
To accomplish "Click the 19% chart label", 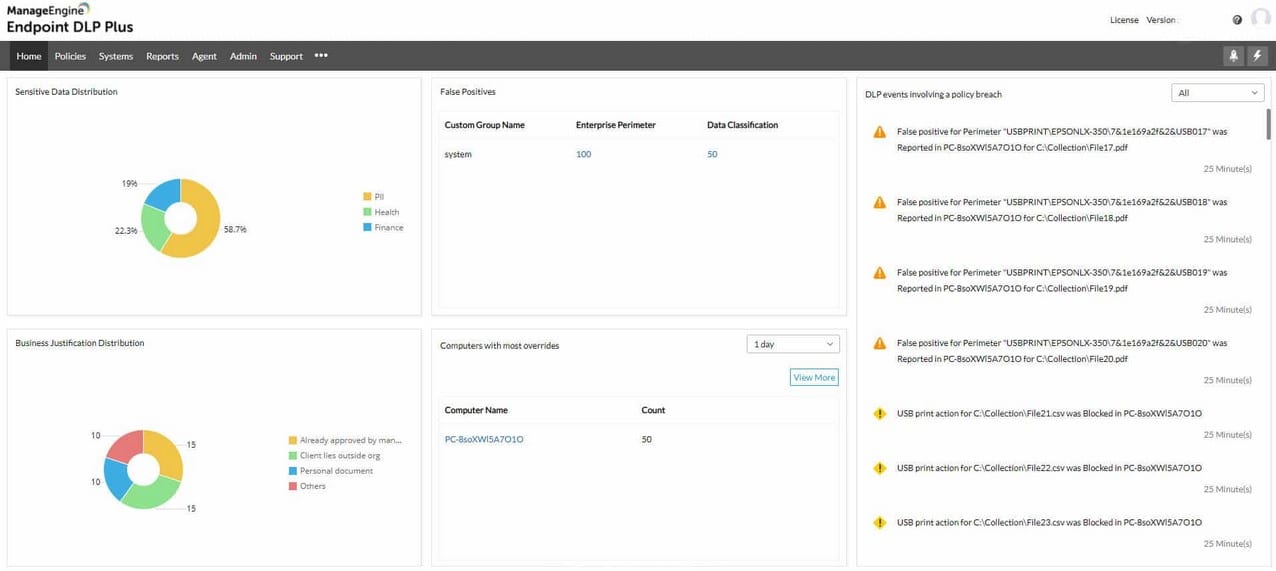I will [129, 183].
